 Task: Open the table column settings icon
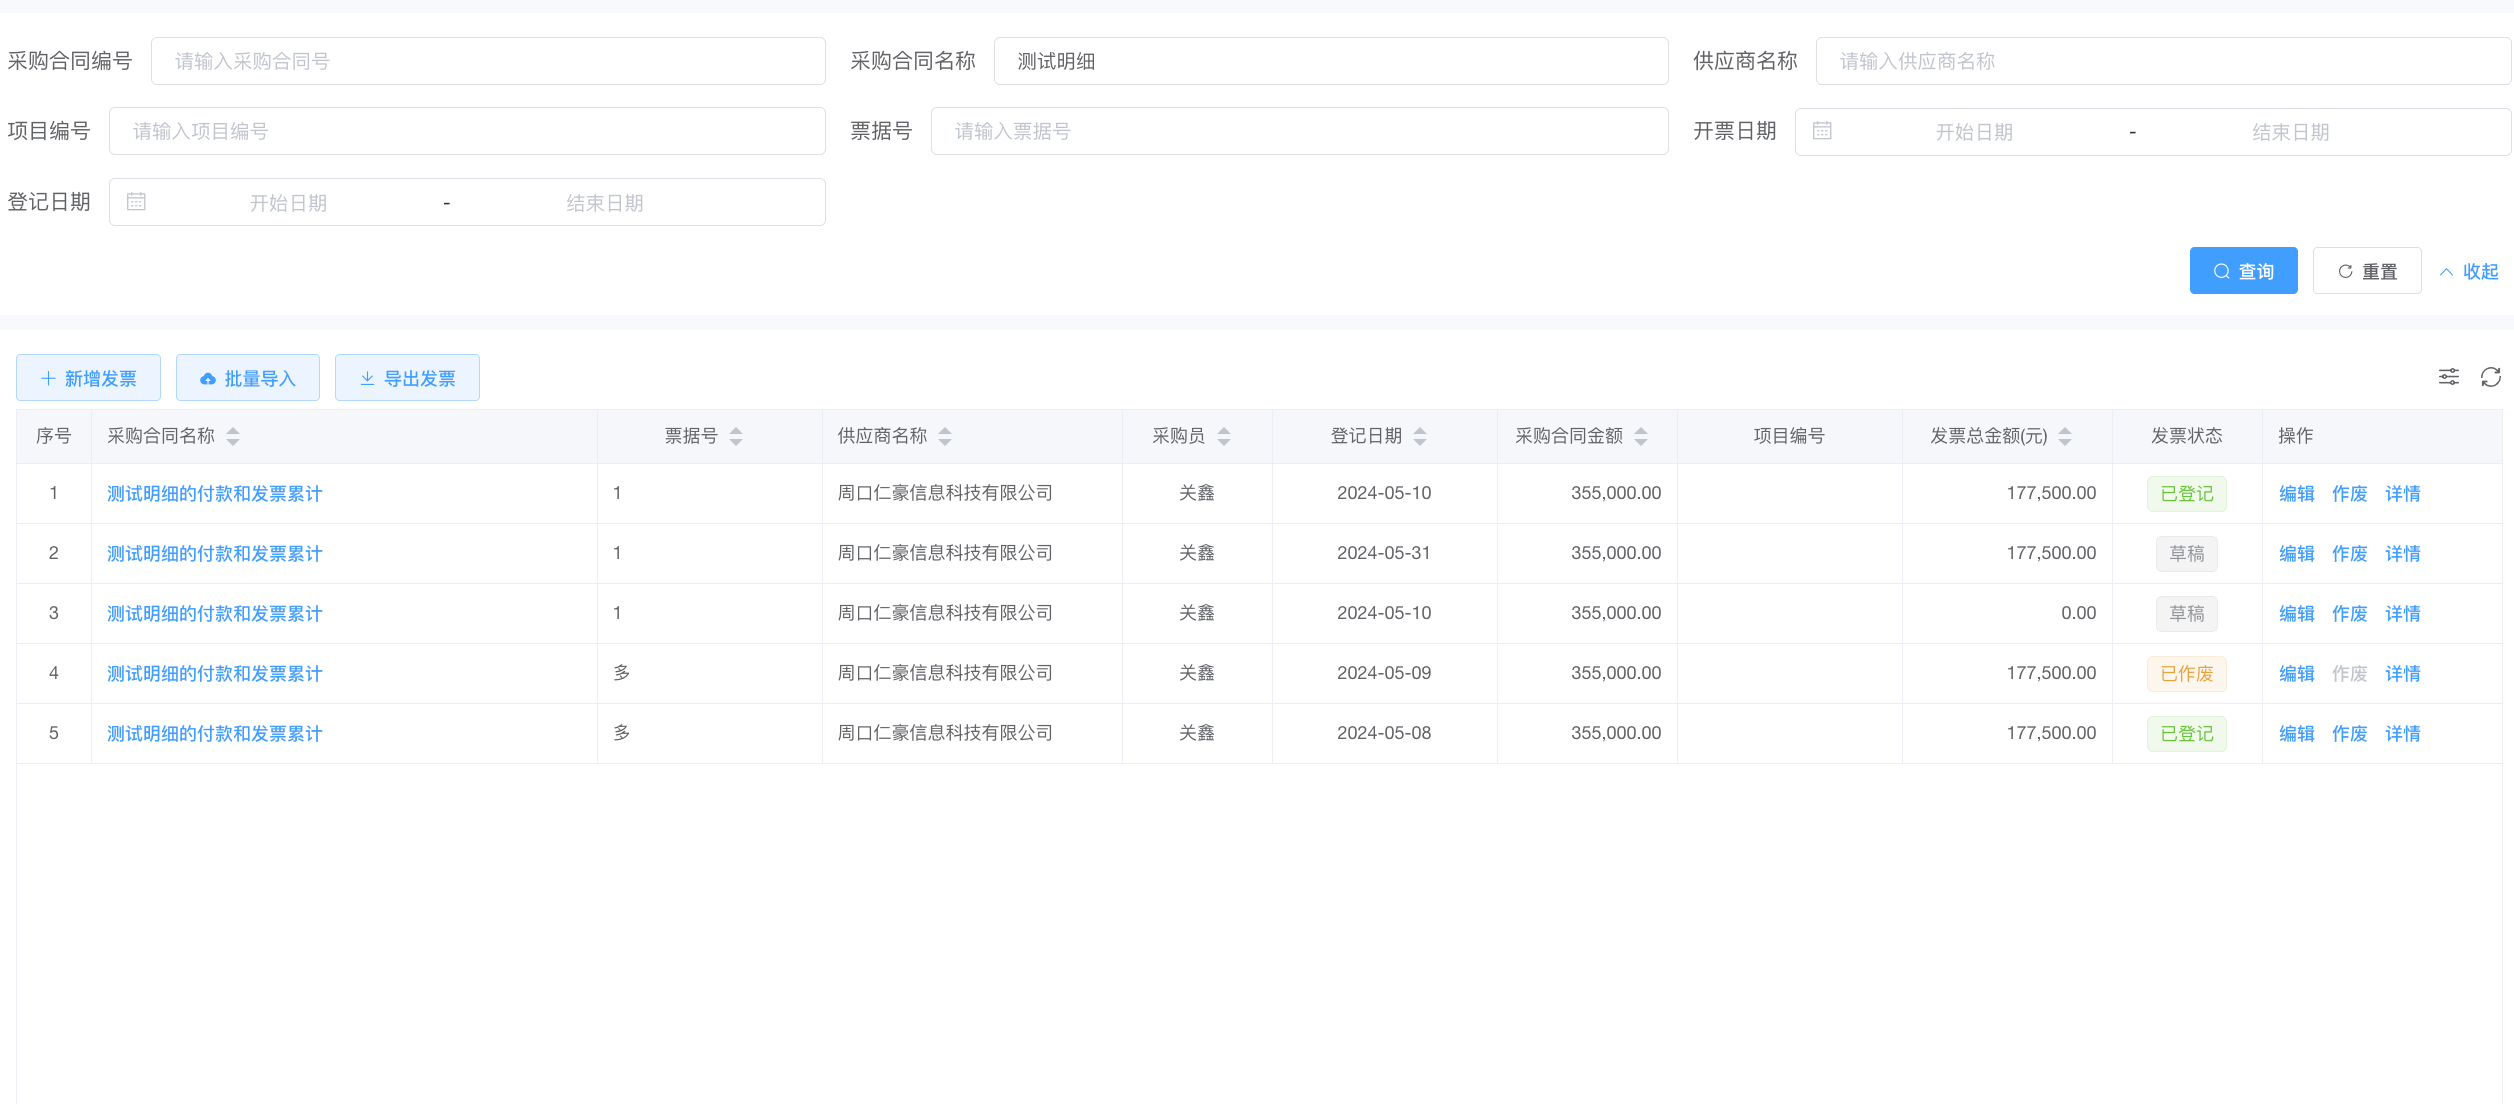pos(2449,377)
